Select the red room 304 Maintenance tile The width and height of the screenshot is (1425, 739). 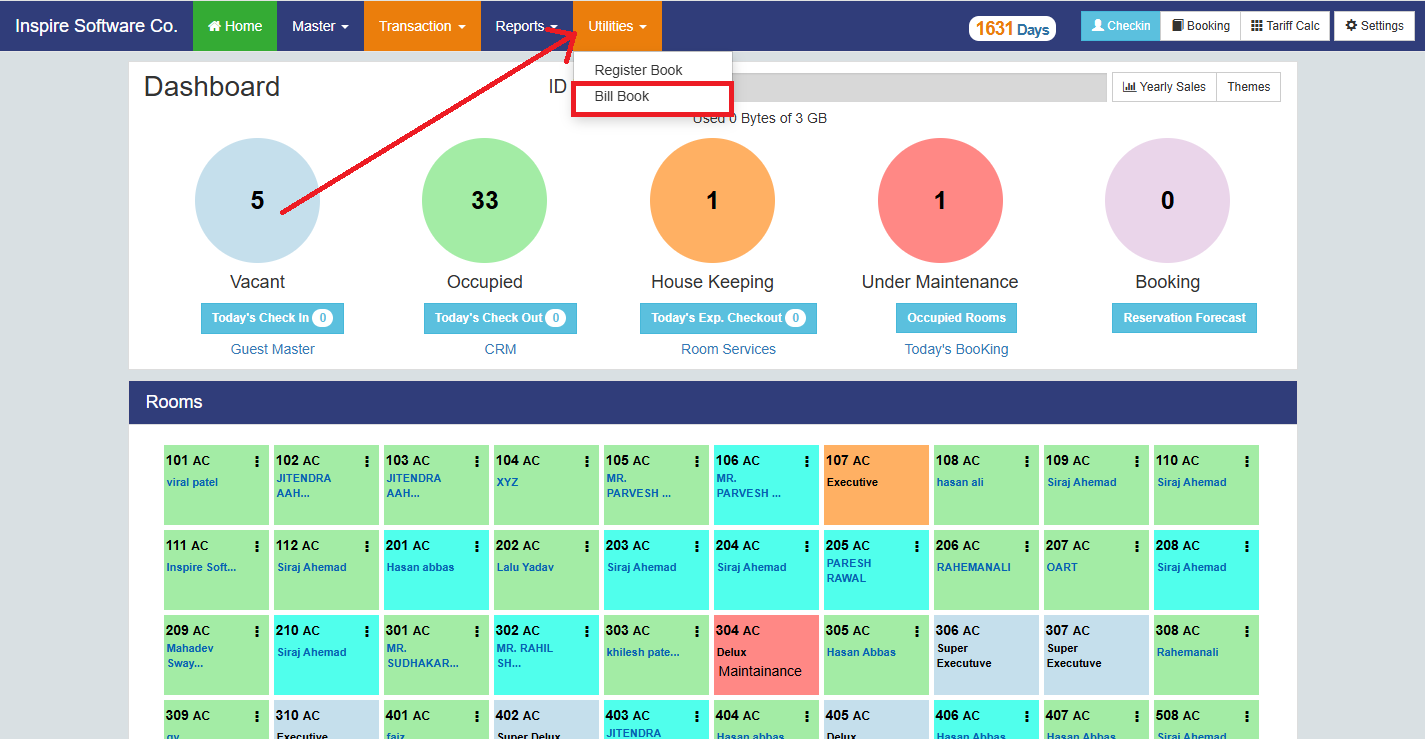click(x=766, y=655)
